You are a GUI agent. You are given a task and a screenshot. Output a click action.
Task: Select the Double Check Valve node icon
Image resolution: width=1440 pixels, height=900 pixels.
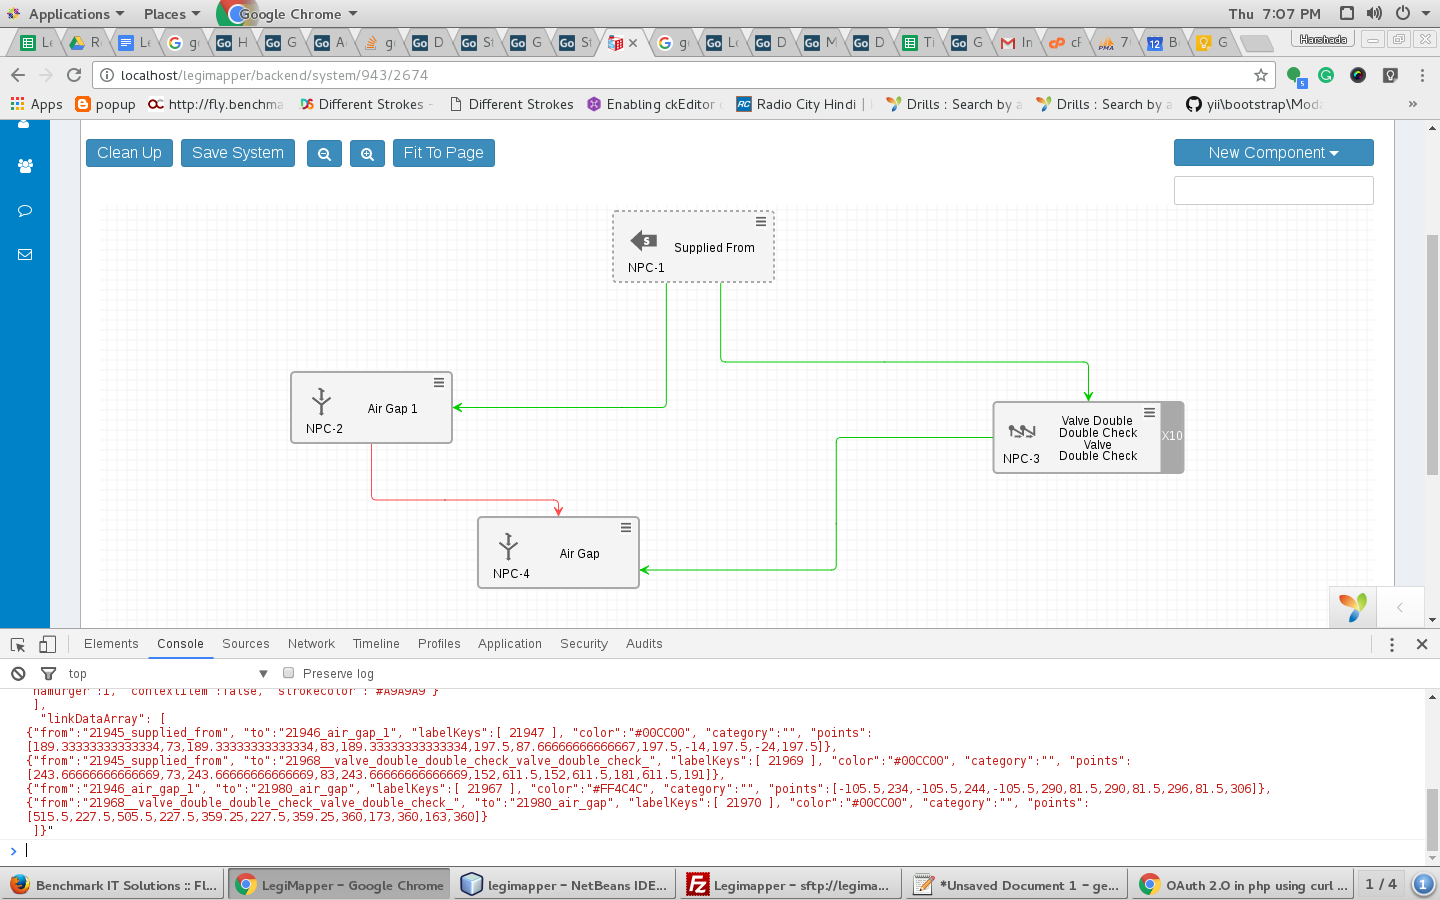click(1022, 431)
